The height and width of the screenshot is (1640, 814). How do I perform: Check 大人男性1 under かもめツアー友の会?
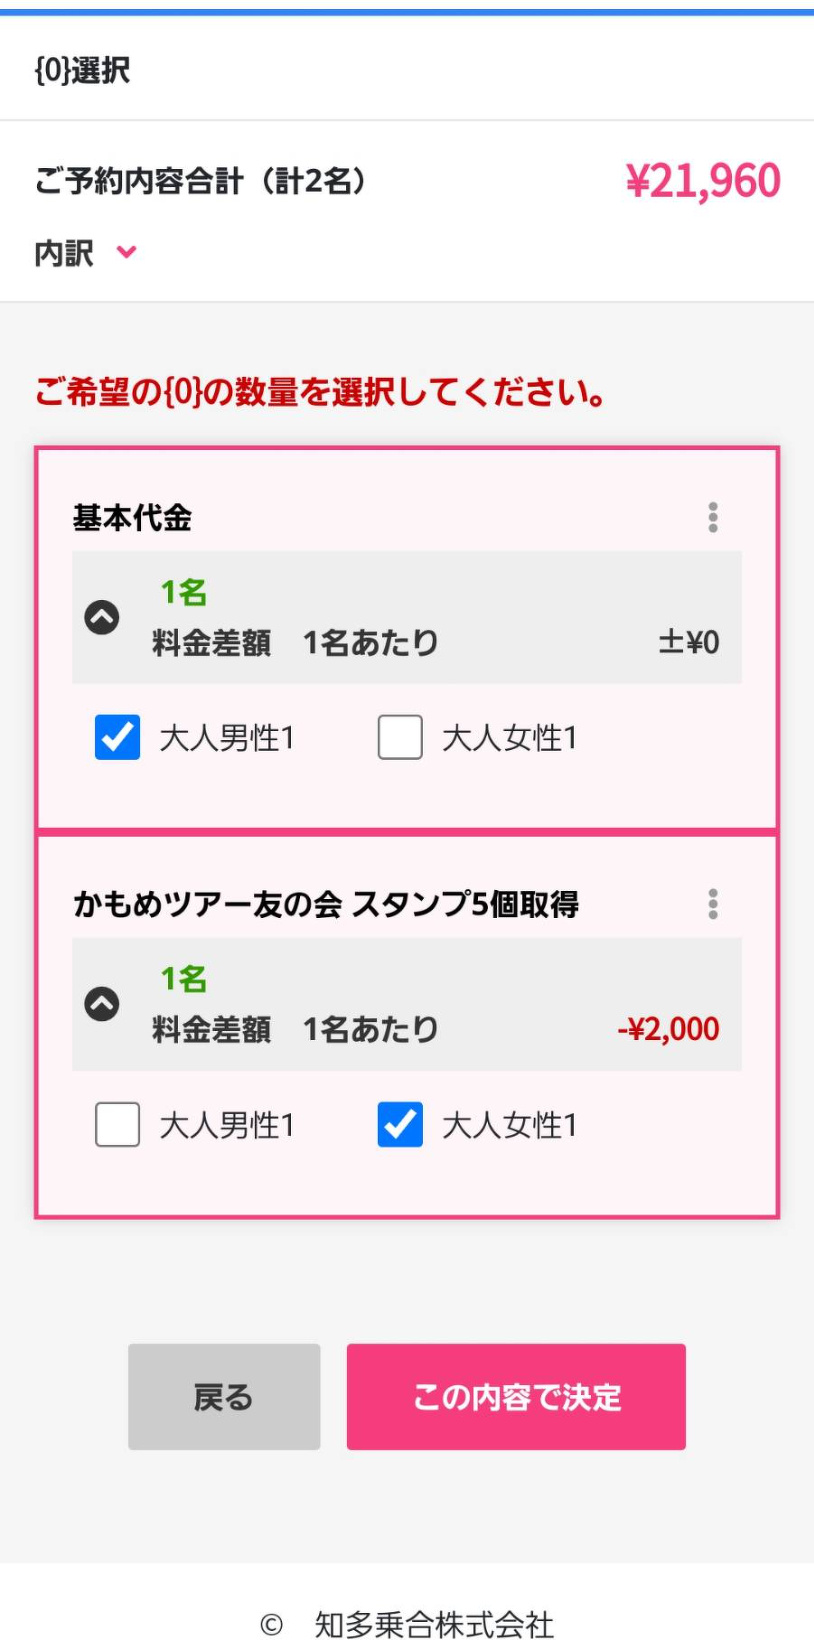118,1124
